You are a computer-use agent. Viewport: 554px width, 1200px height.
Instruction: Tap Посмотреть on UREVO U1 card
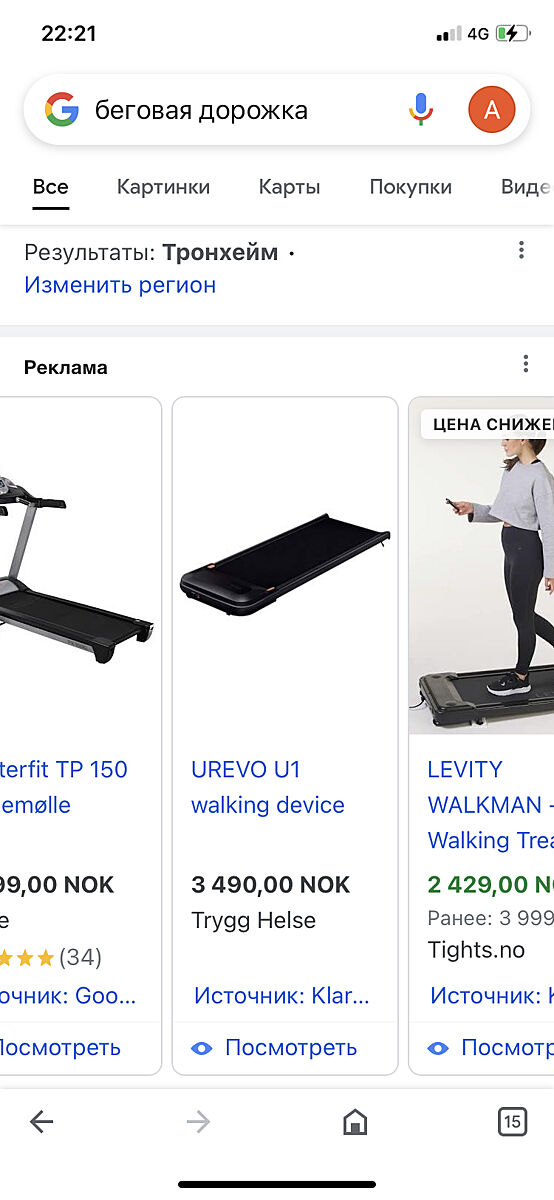tap(291, 1048)
